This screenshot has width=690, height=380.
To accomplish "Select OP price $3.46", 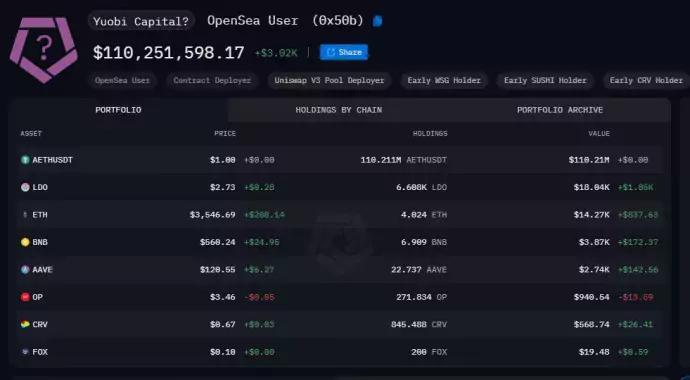I will click(222, 297).
